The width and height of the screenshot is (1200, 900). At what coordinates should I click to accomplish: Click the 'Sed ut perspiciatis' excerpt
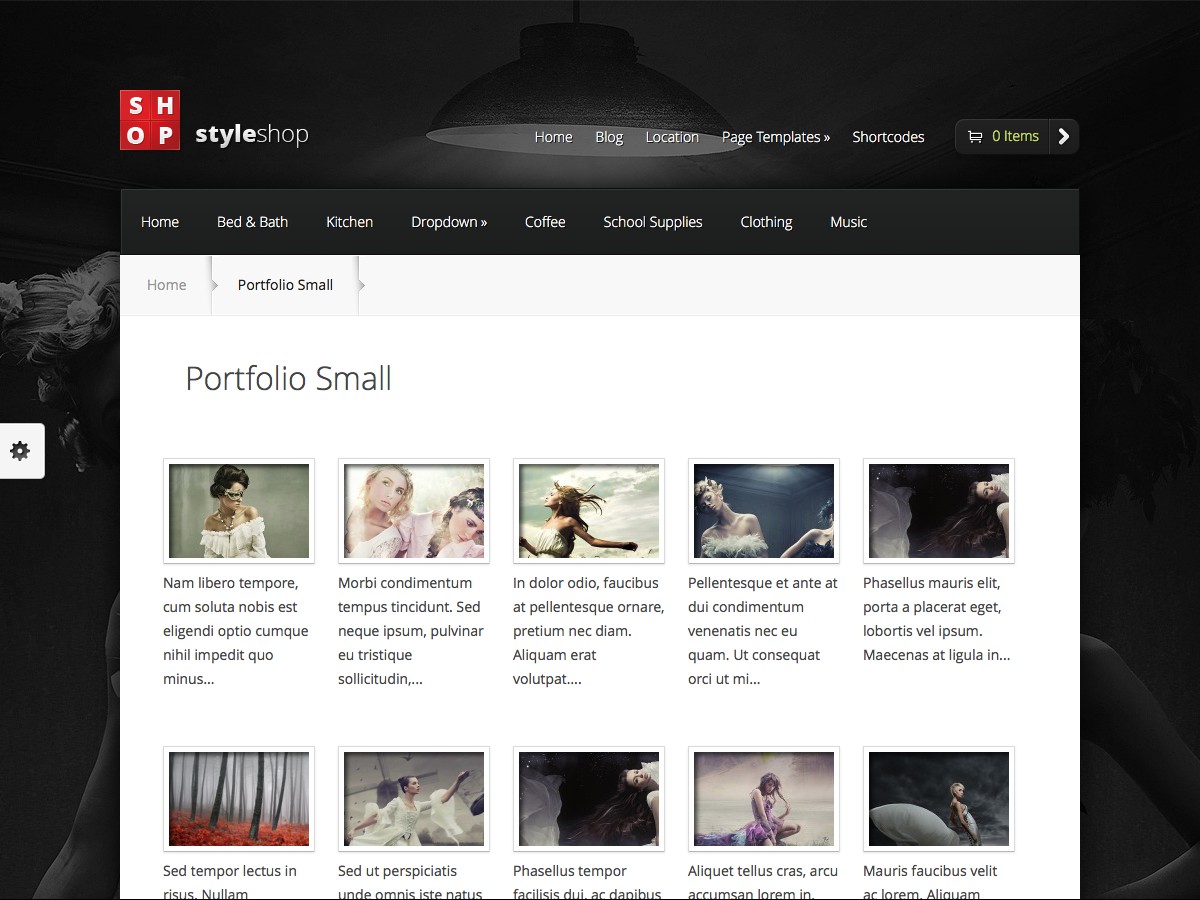point(410,882)
